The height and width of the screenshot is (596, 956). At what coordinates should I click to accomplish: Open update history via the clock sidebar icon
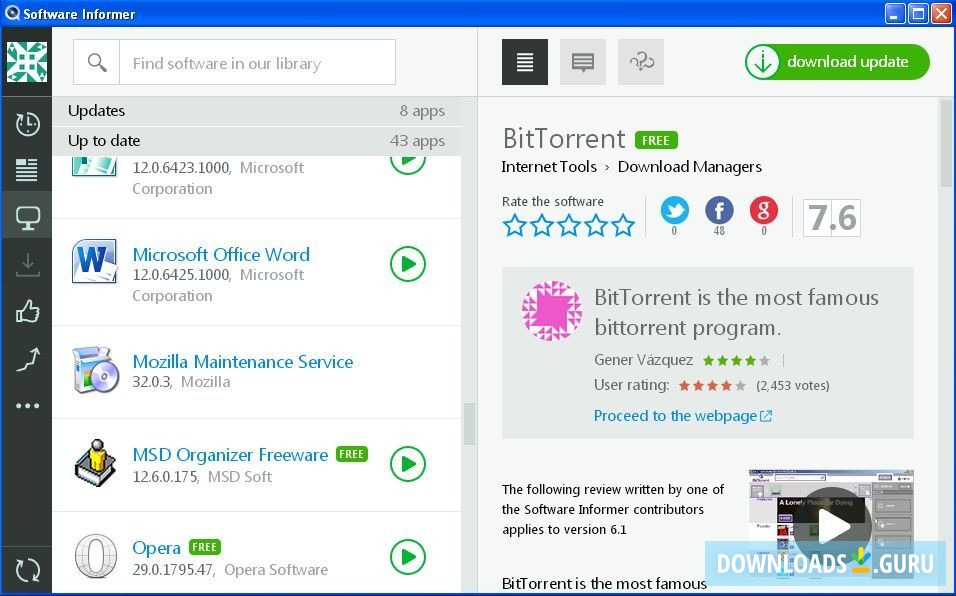[x=27, y=124]
